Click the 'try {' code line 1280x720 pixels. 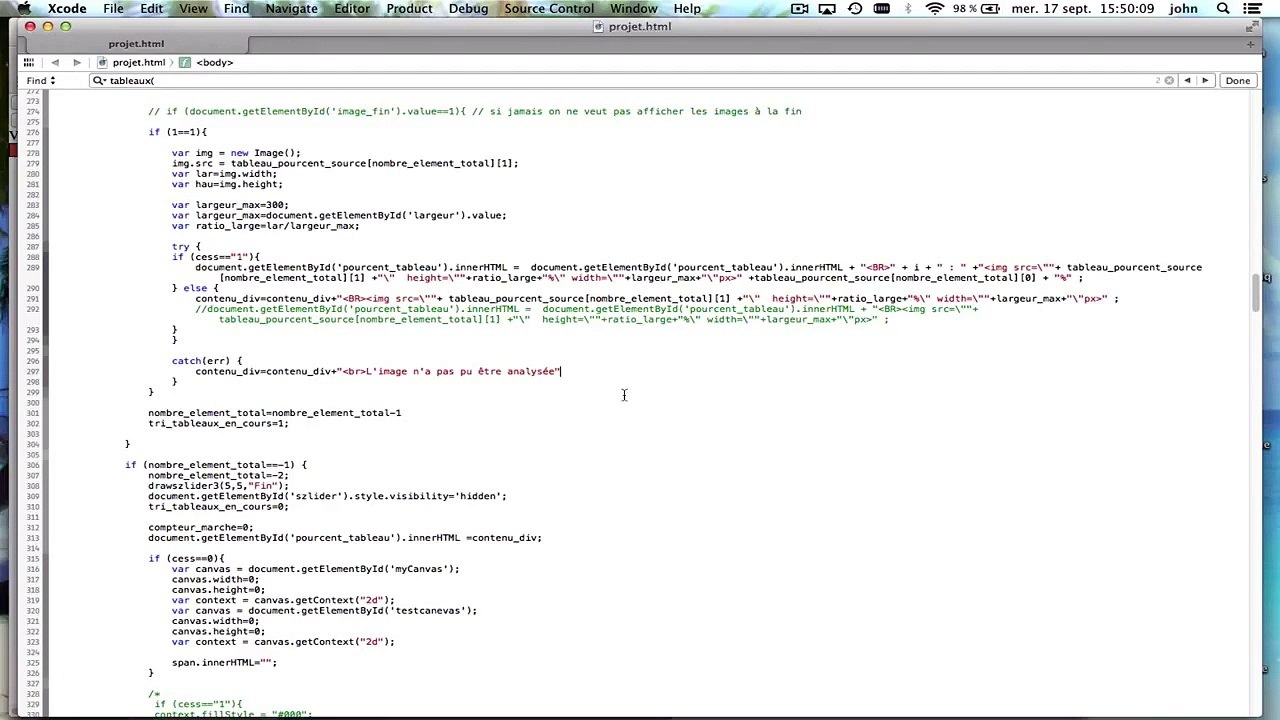(186, 246)
